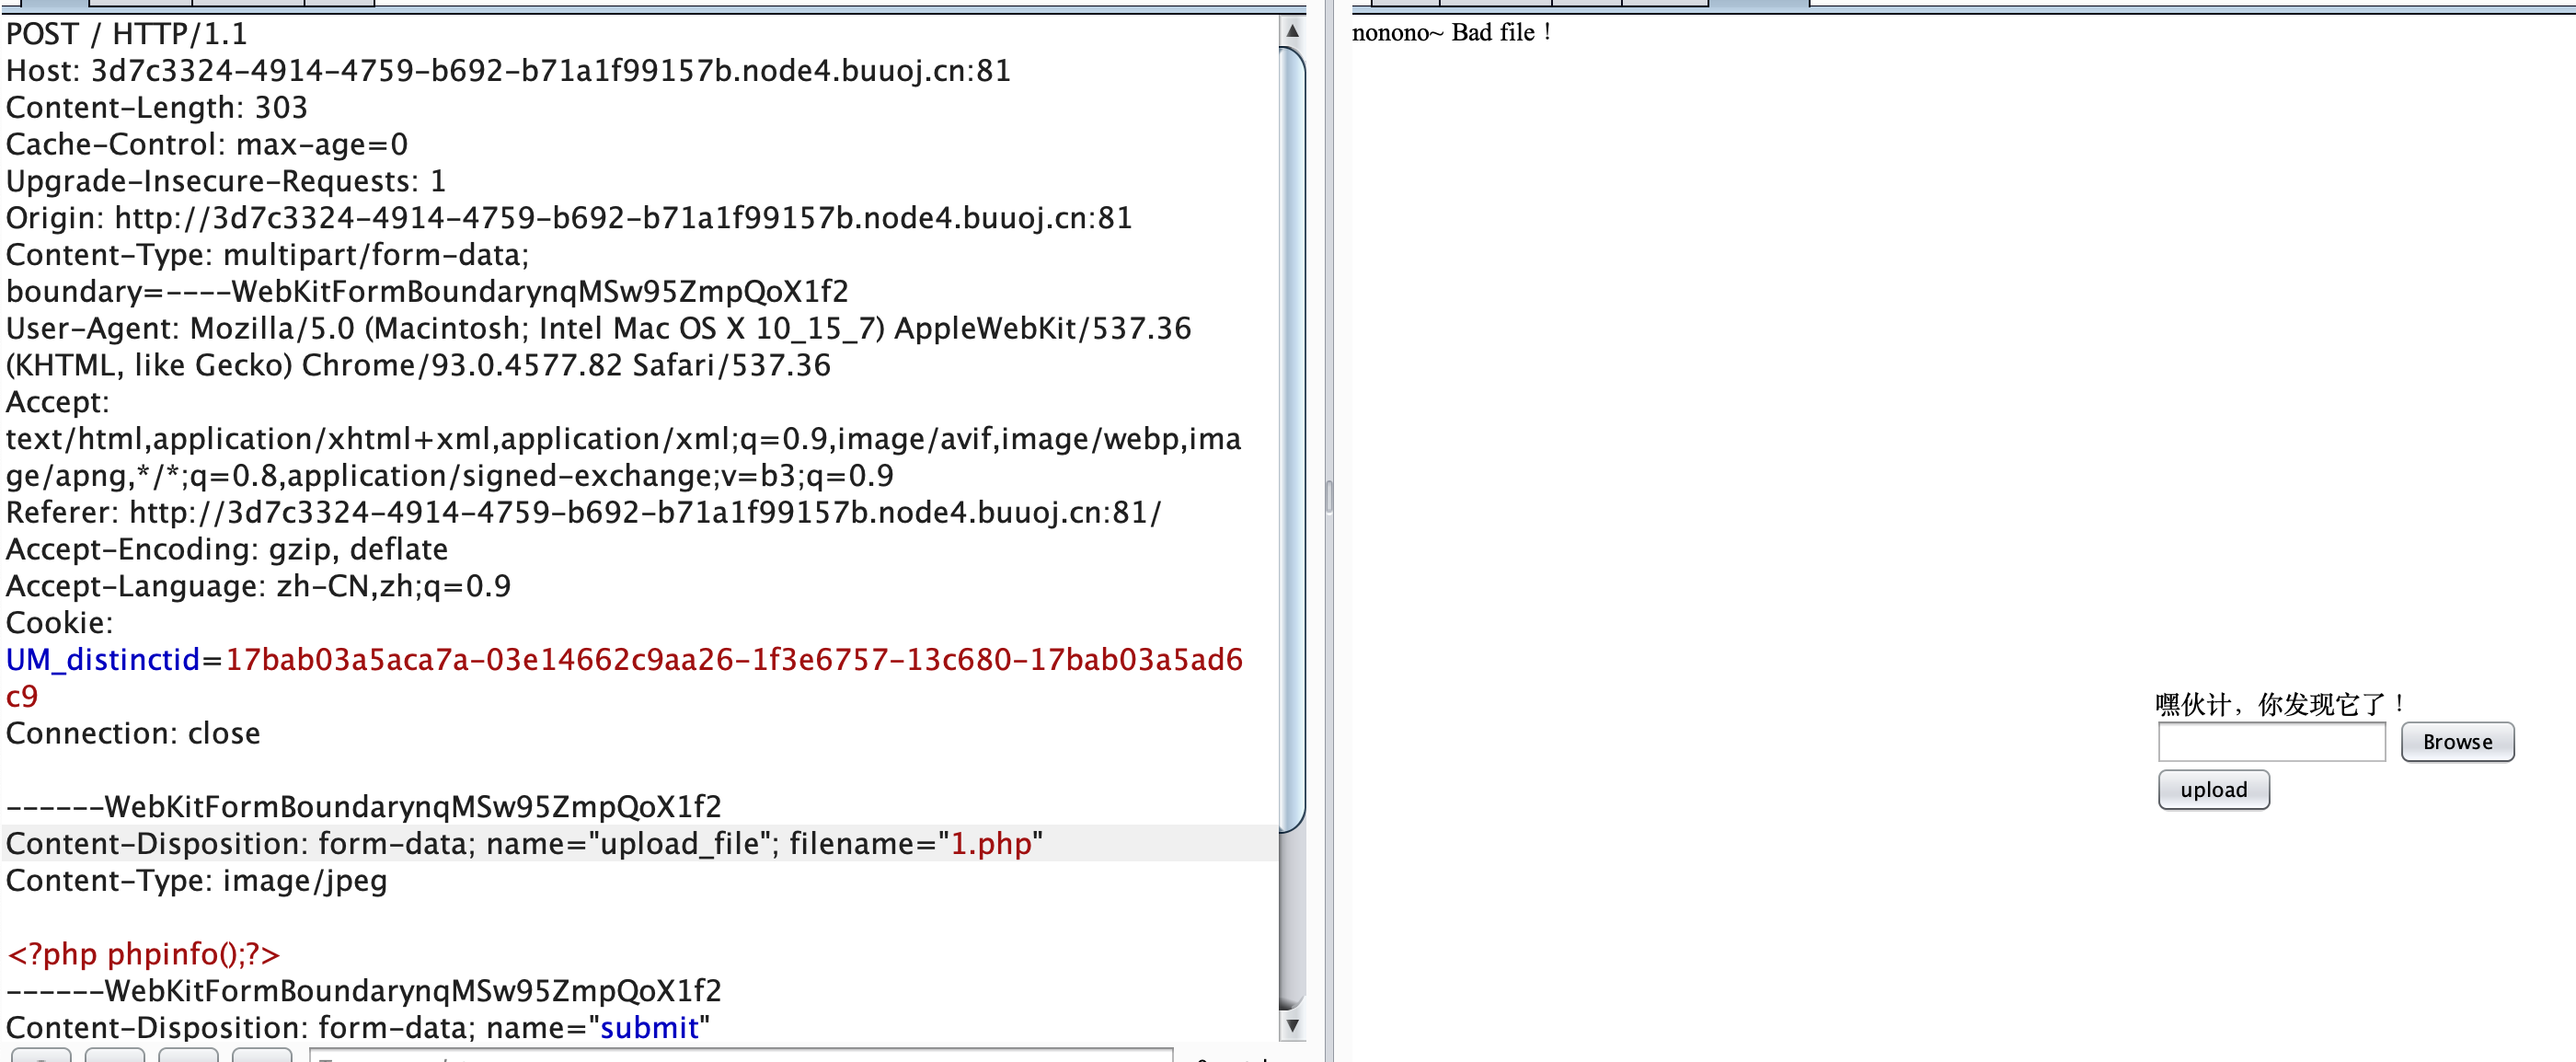Click the filename value 1.php in request
The image size is (2576, 1062).
click(990, 844)
